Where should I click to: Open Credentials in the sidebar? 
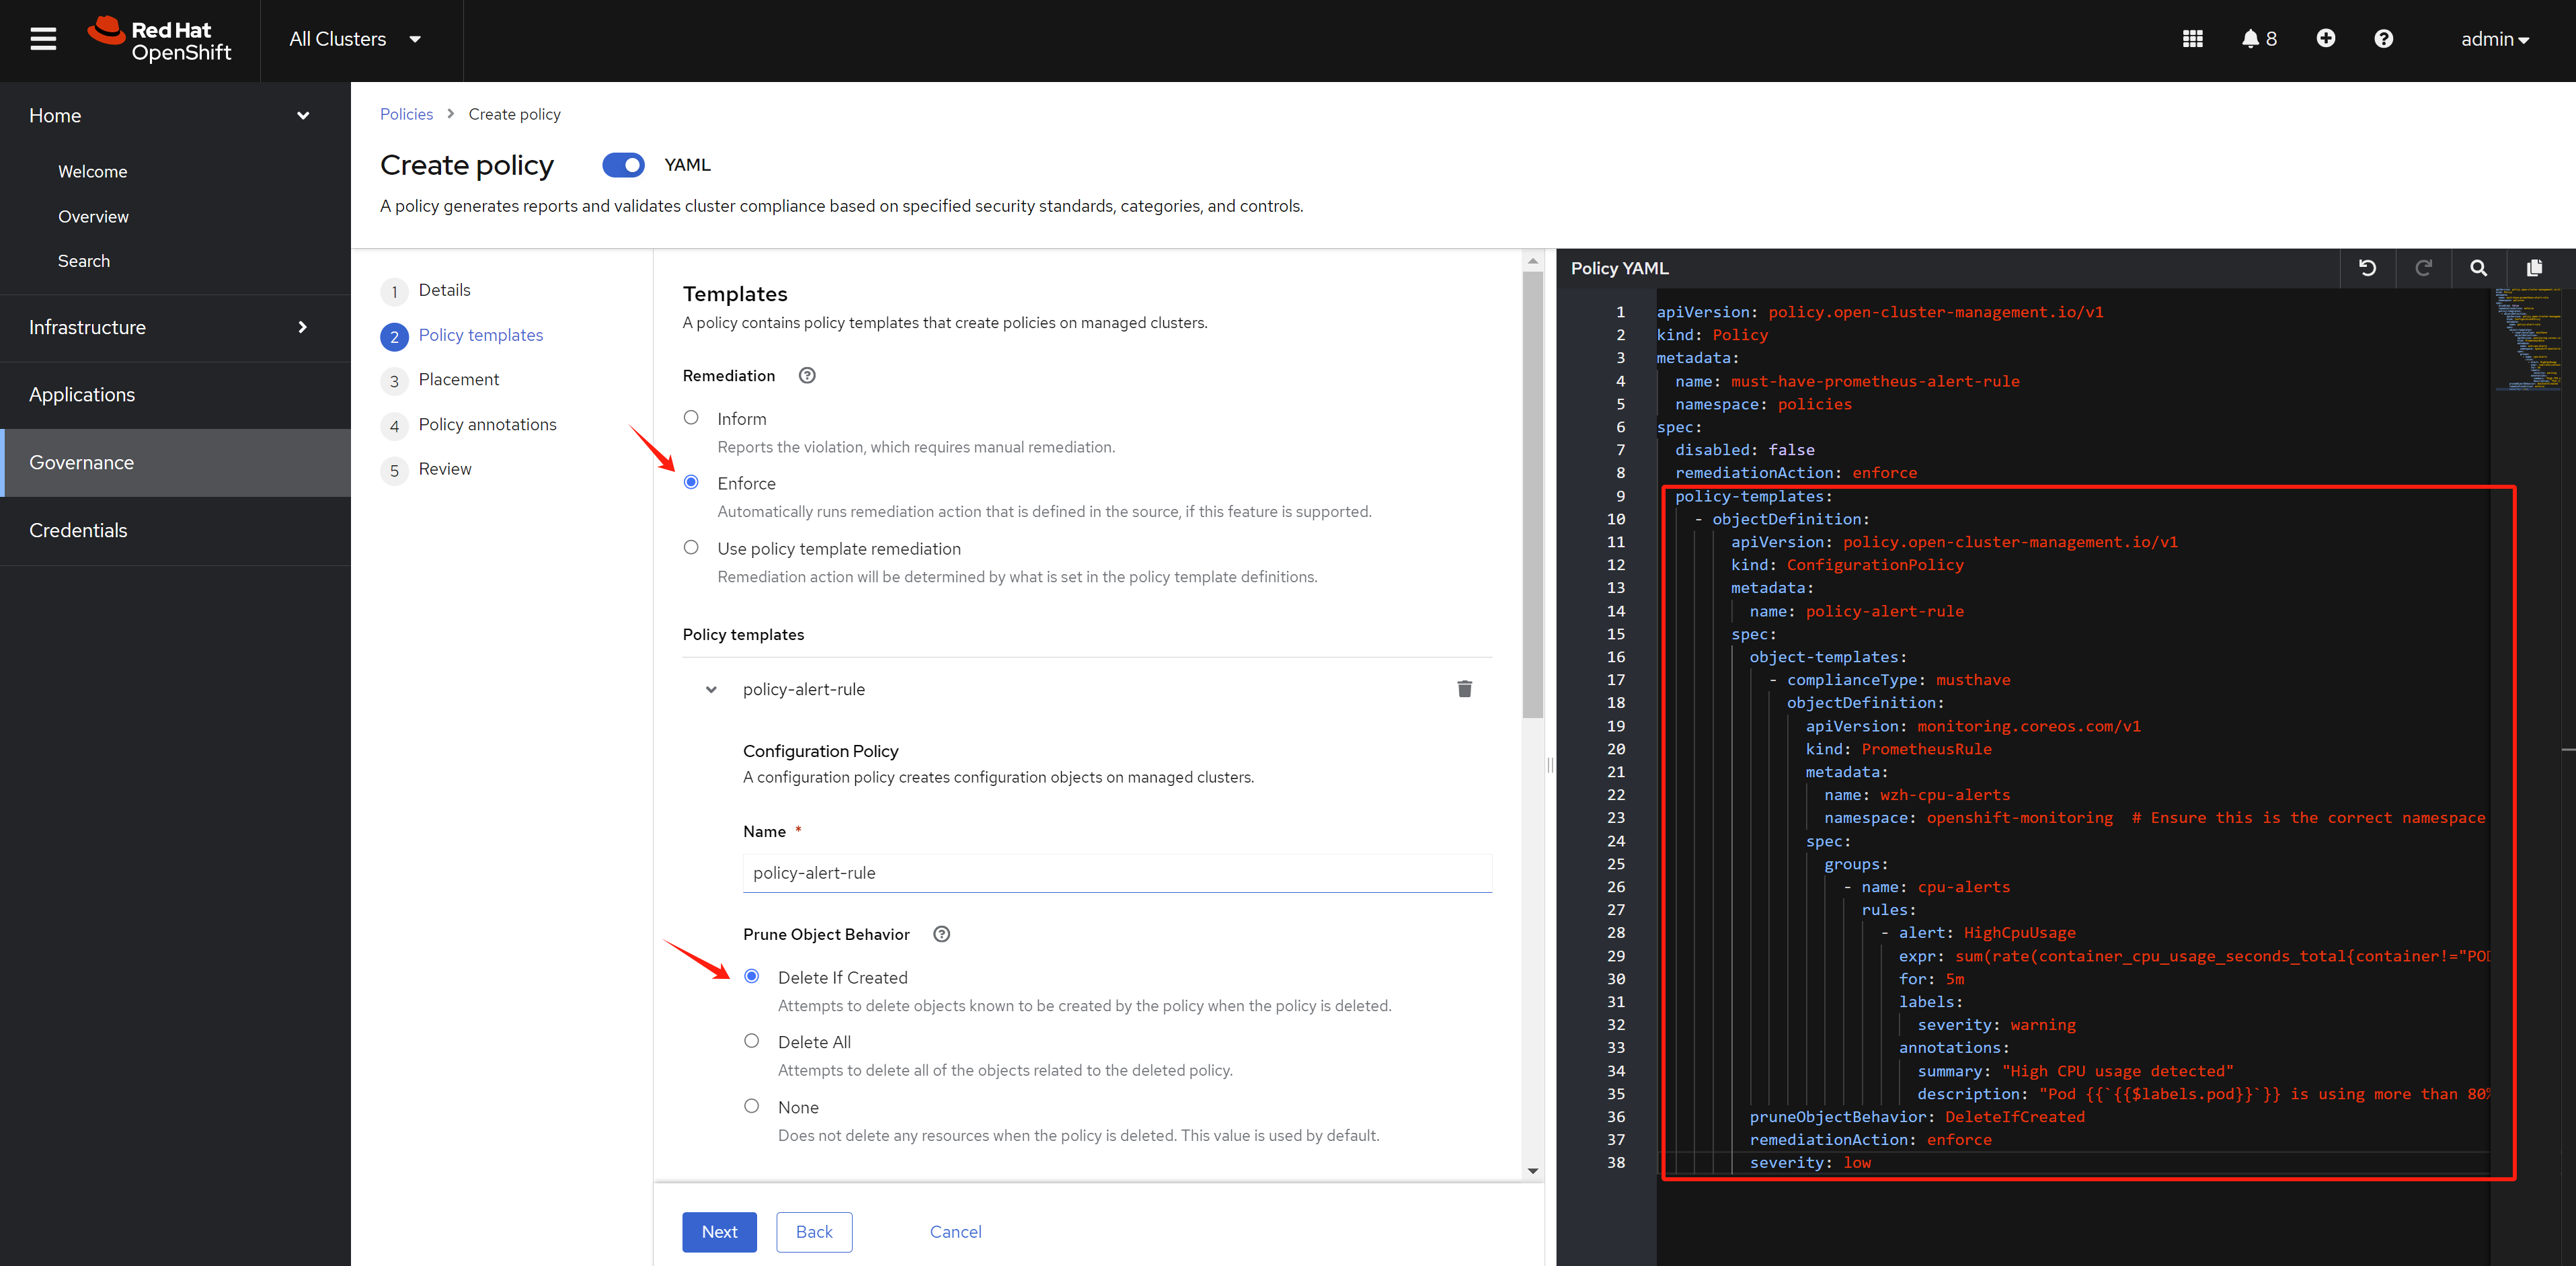click(78, 530)
